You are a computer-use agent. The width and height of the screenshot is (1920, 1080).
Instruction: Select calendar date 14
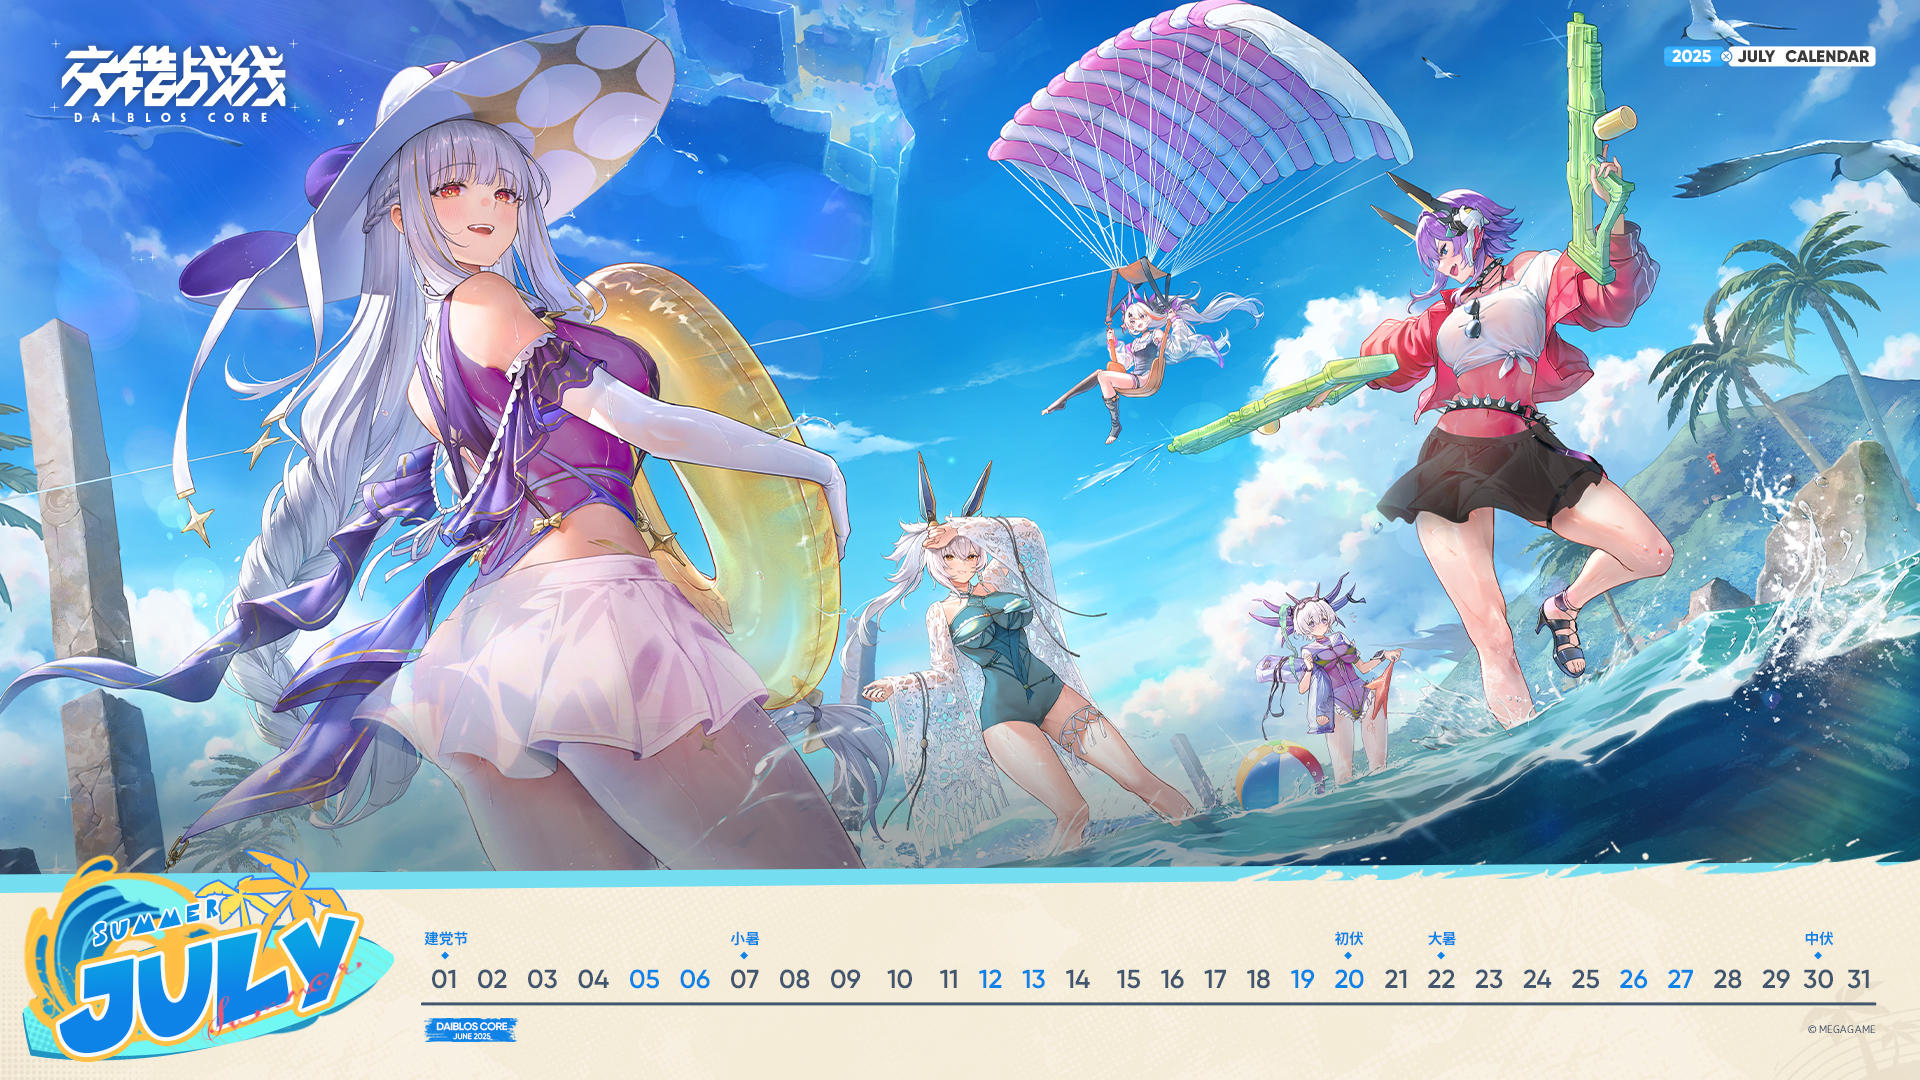tap(1077, 979)
